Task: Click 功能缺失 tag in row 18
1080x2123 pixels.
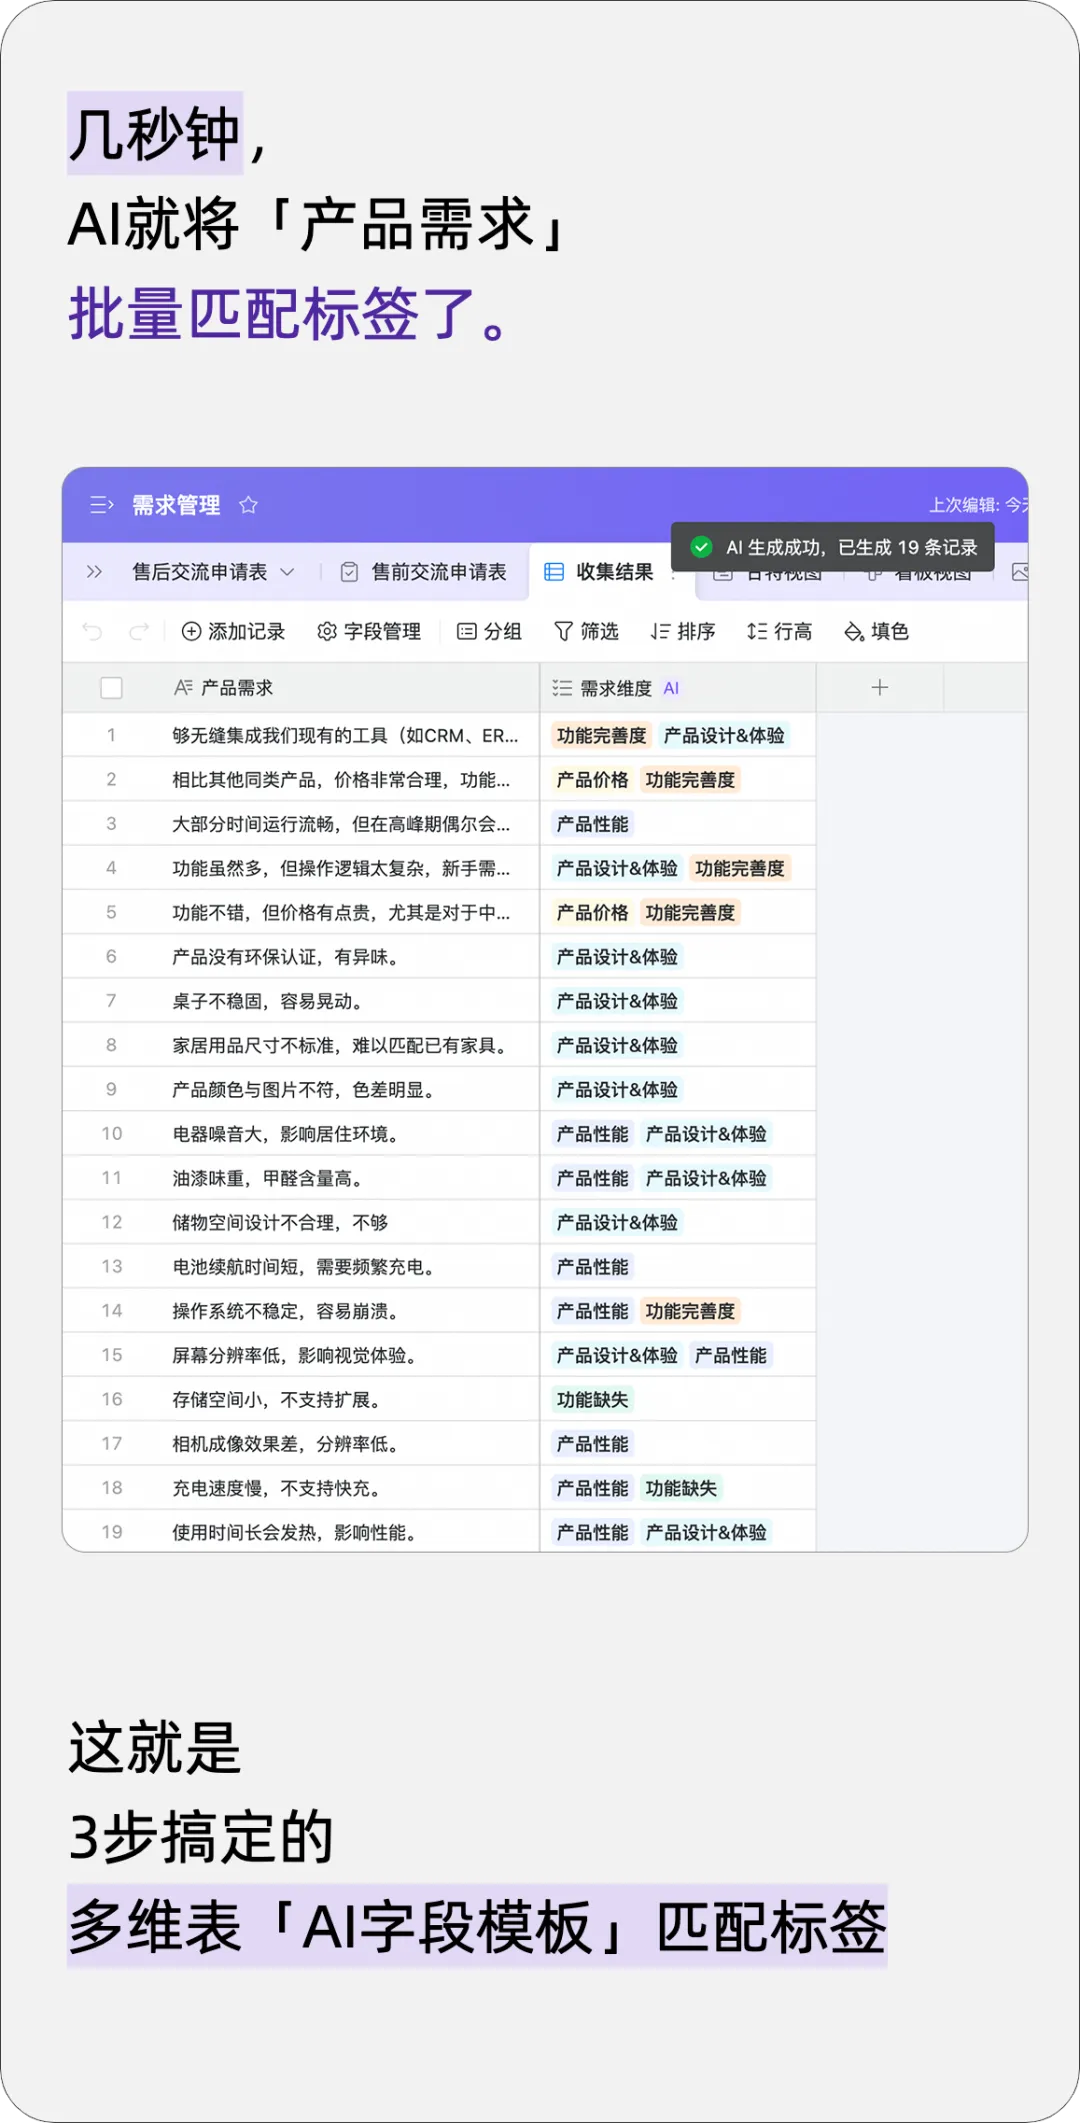Action: click(x=682, y=1488)
